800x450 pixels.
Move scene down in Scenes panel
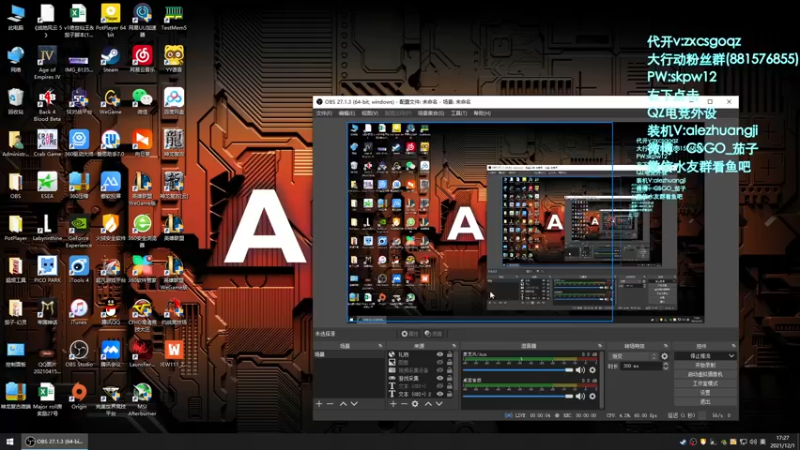pos(354,404)
